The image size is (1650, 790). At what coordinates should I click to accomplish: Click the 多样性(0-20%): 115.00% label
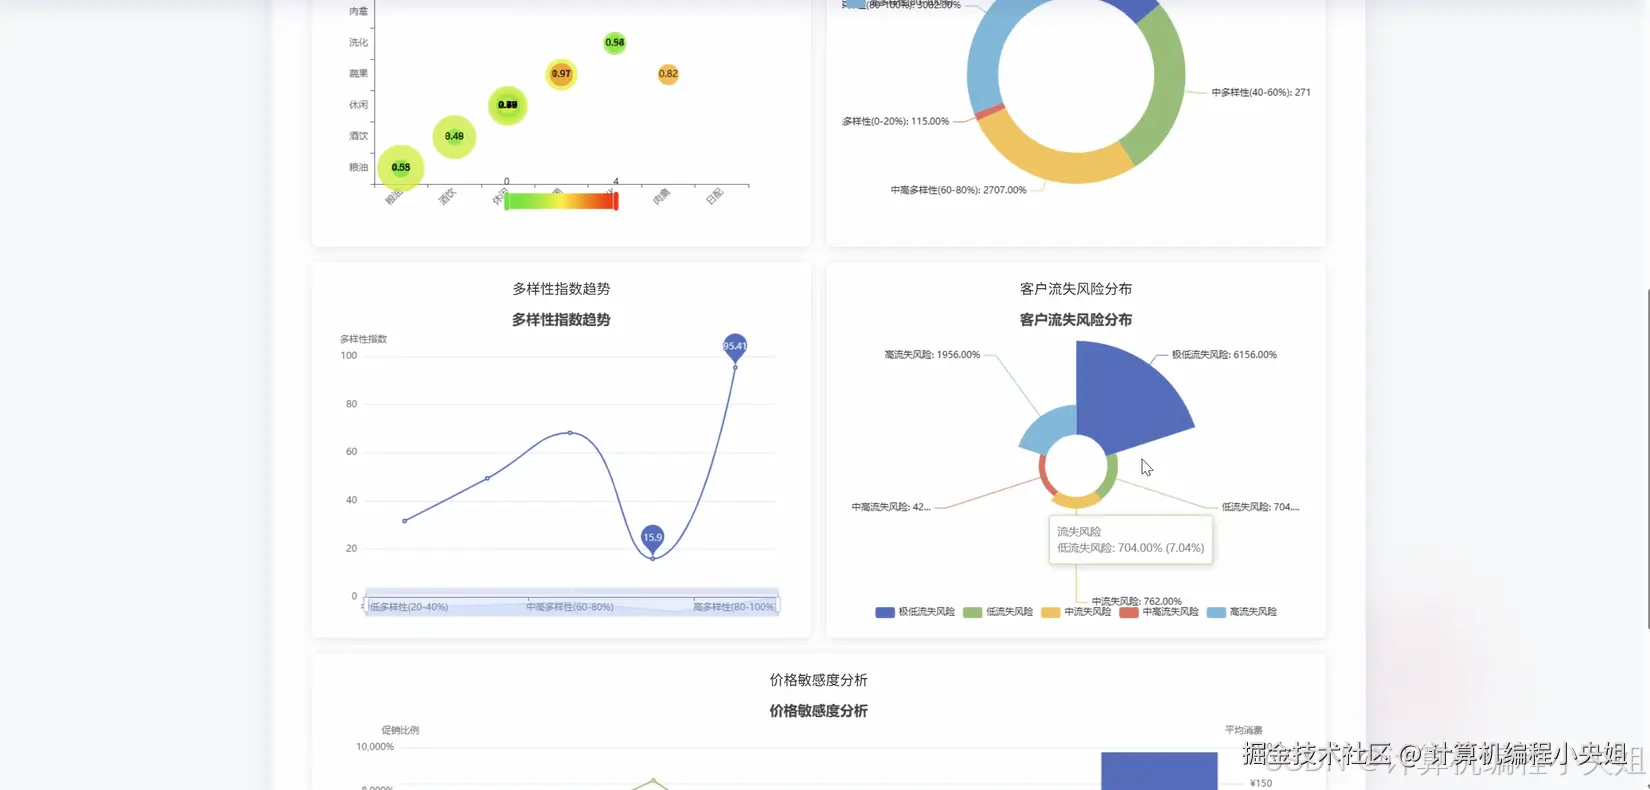895,121
